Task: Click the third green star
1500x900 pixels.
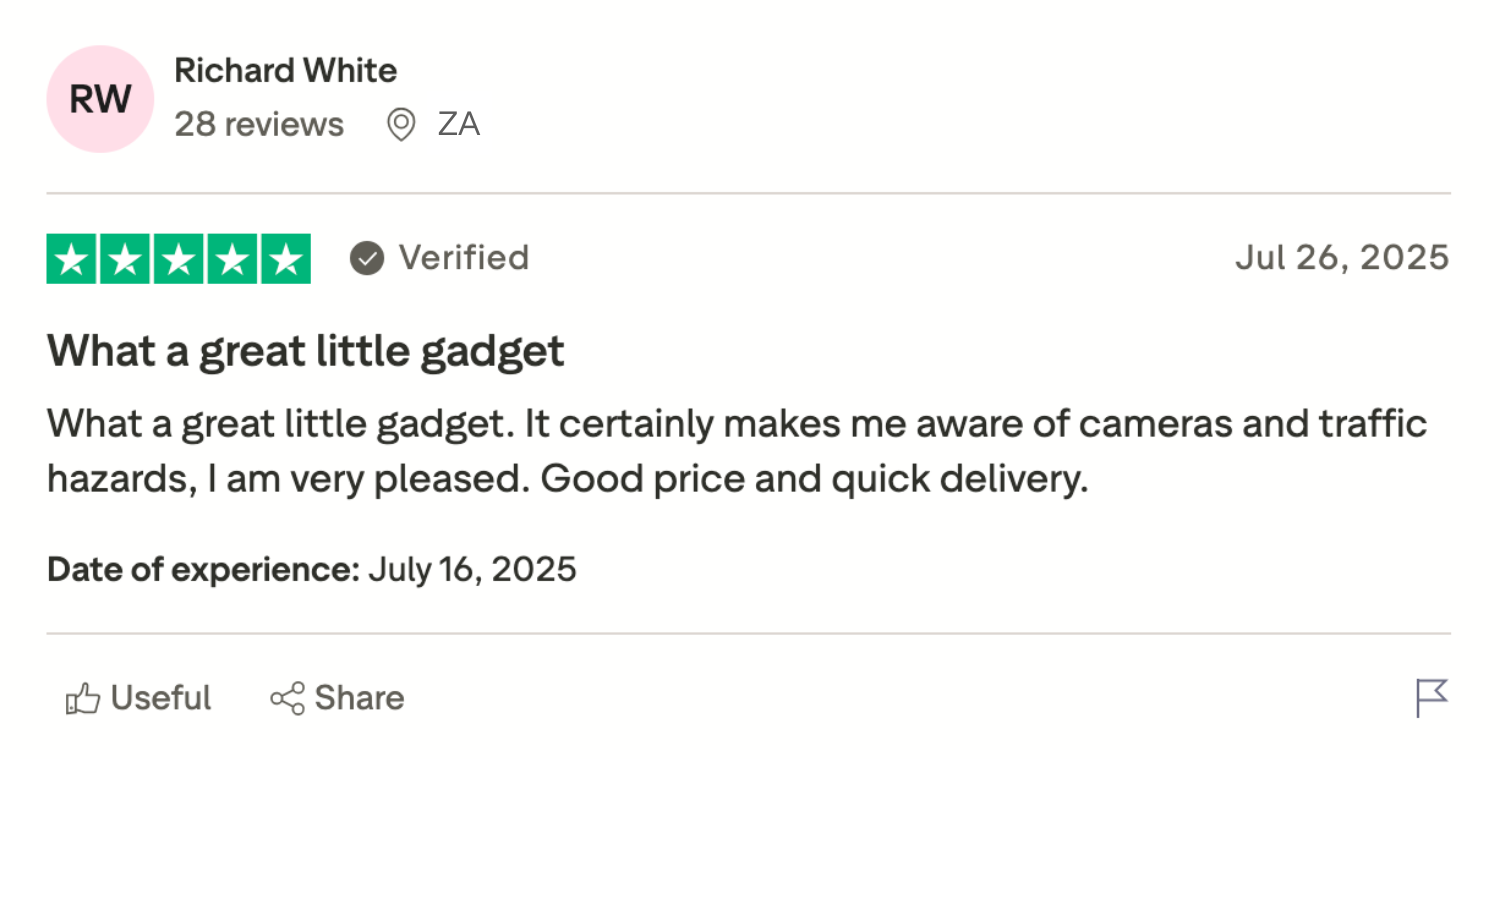Action: [179, 259]
